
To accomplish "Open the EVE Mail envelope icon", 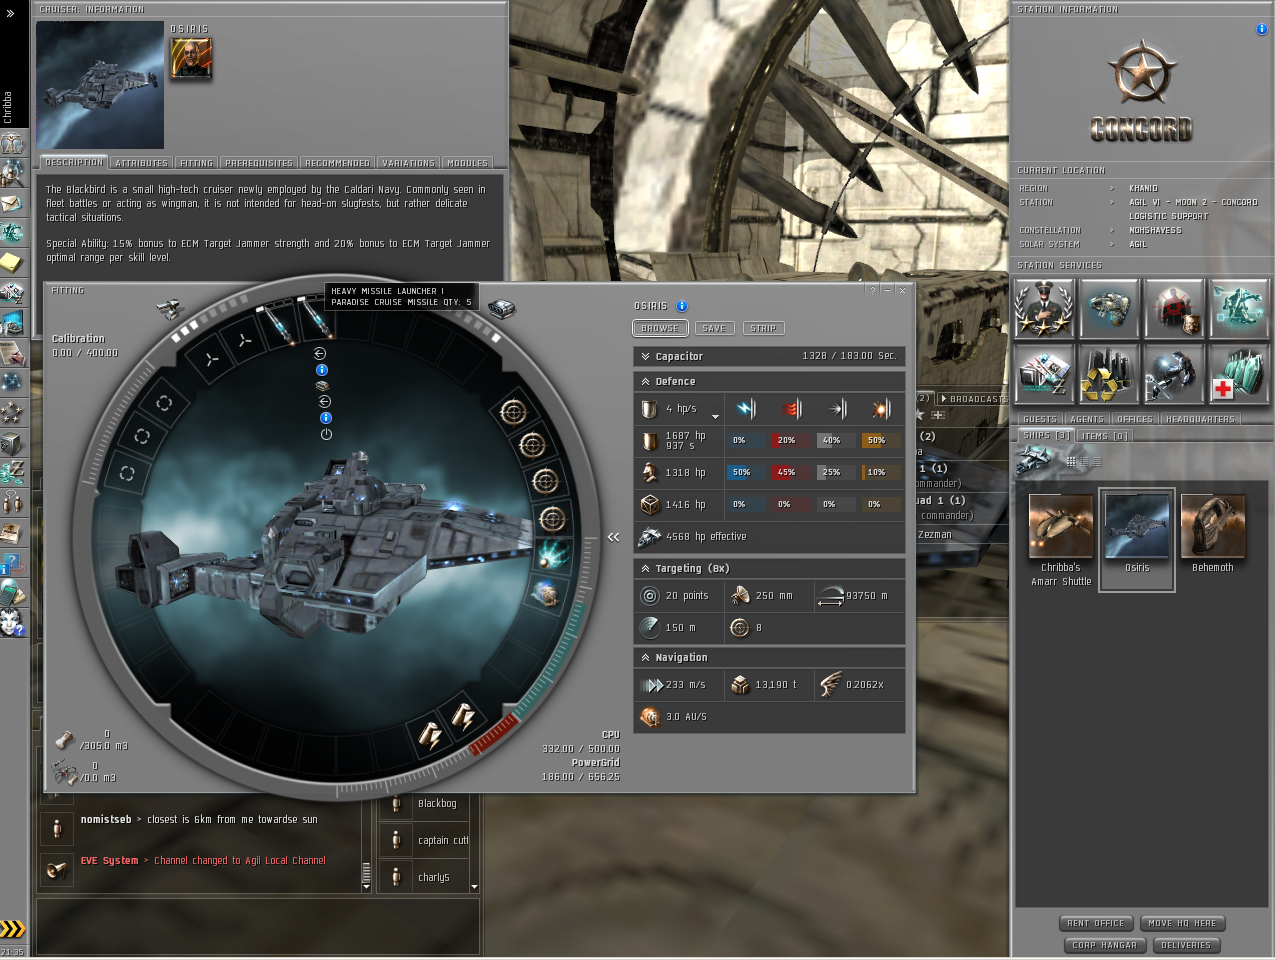I will pyautogui.click(x=12, y=203).
